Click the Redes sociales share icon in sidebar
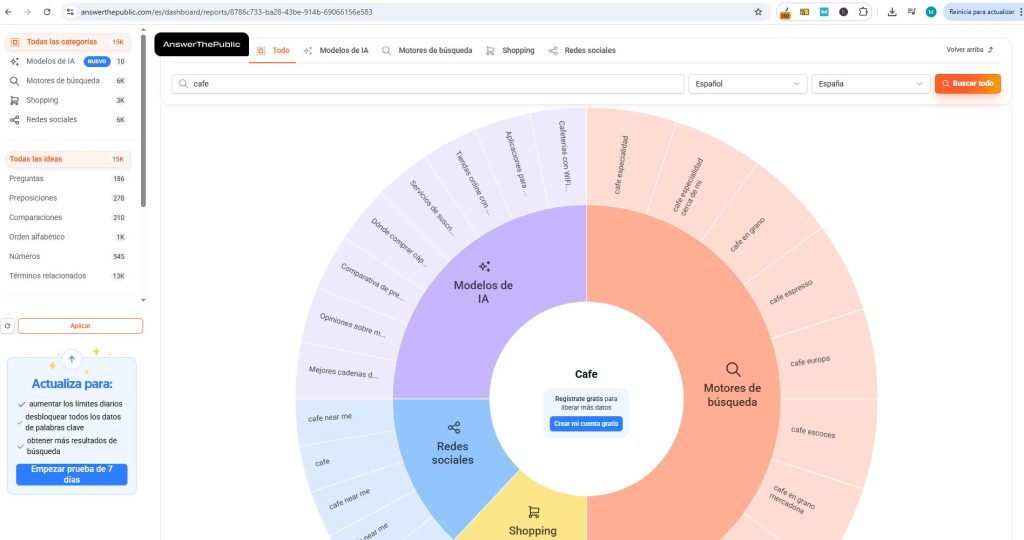1024x540 pixels. point(14,120)
